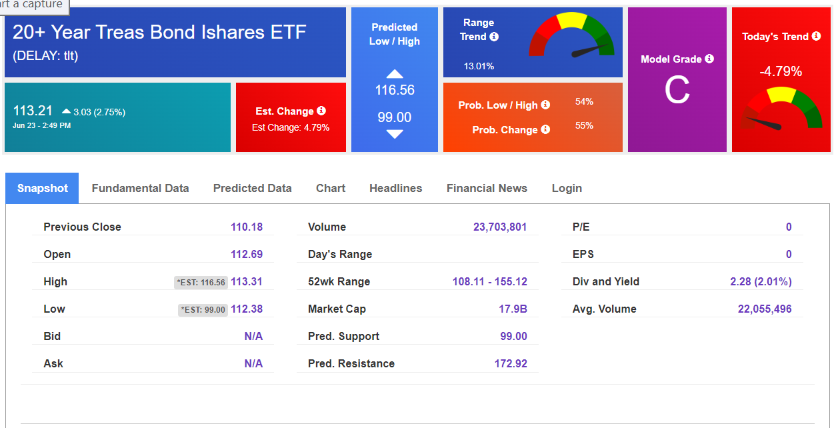834x428 pixels.
Task: Click the Login link
Action: (566, 188)
